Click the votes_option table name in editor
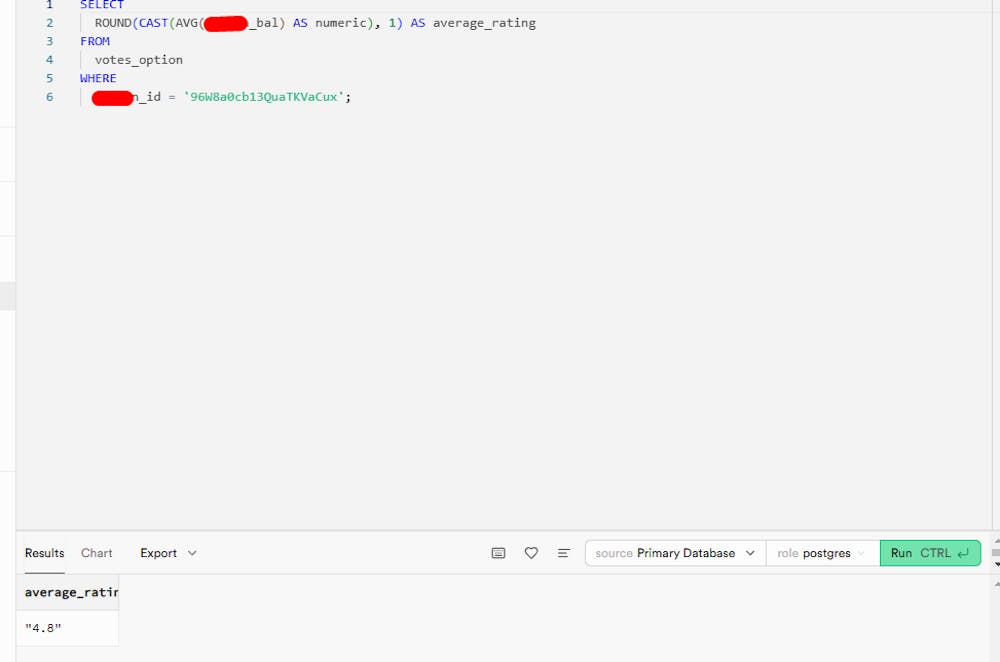1000x662 pixels. [138, 60]
